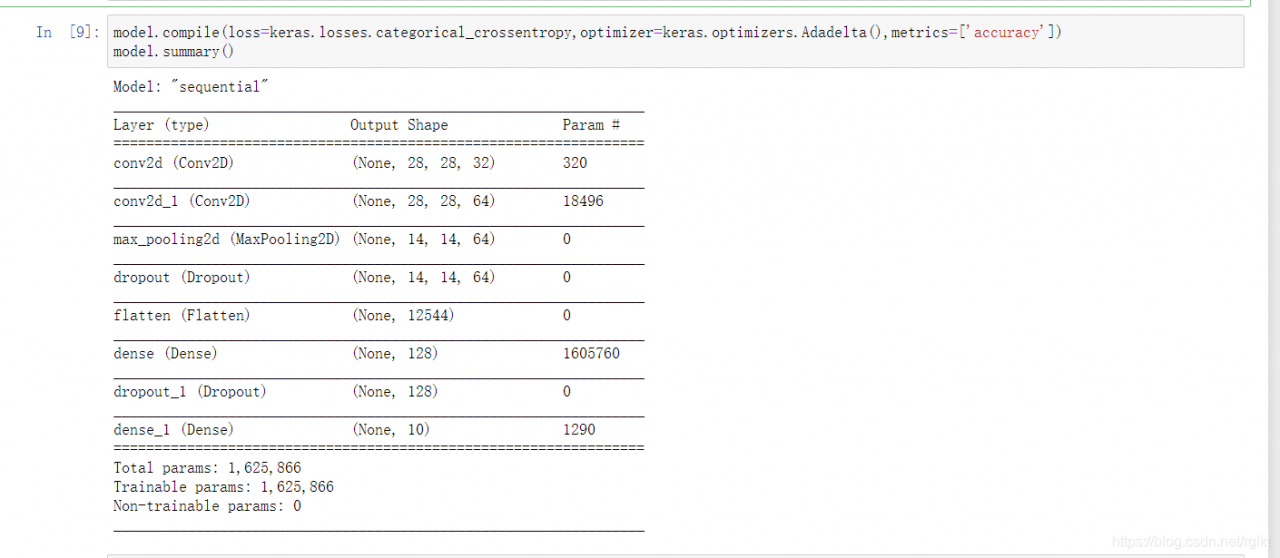Image resolution: width=1280 pixels, height=558 pixels.
Task: Click the dropout_1 (Dropout) layer row
Action: 379,391
